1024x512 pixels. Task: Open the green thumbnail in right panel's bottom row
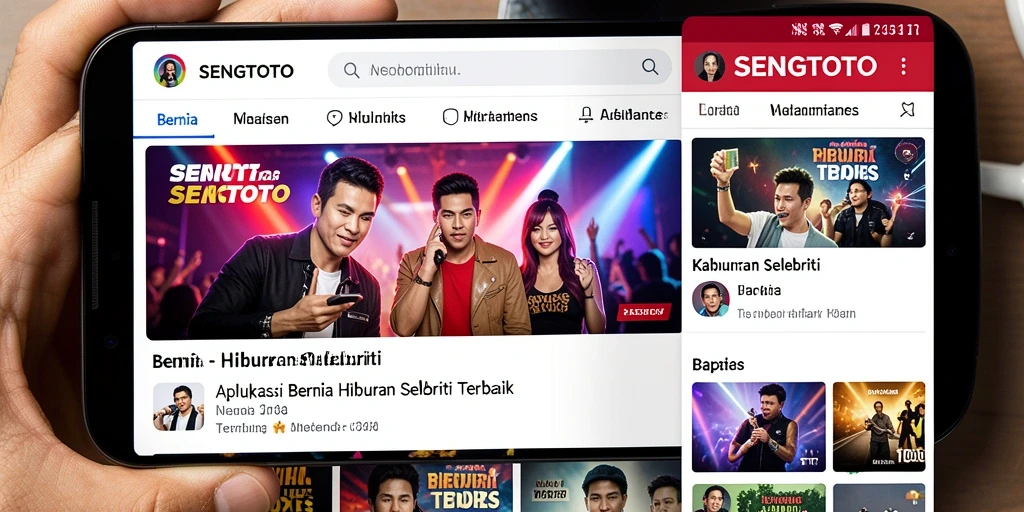tap(759, 498)
